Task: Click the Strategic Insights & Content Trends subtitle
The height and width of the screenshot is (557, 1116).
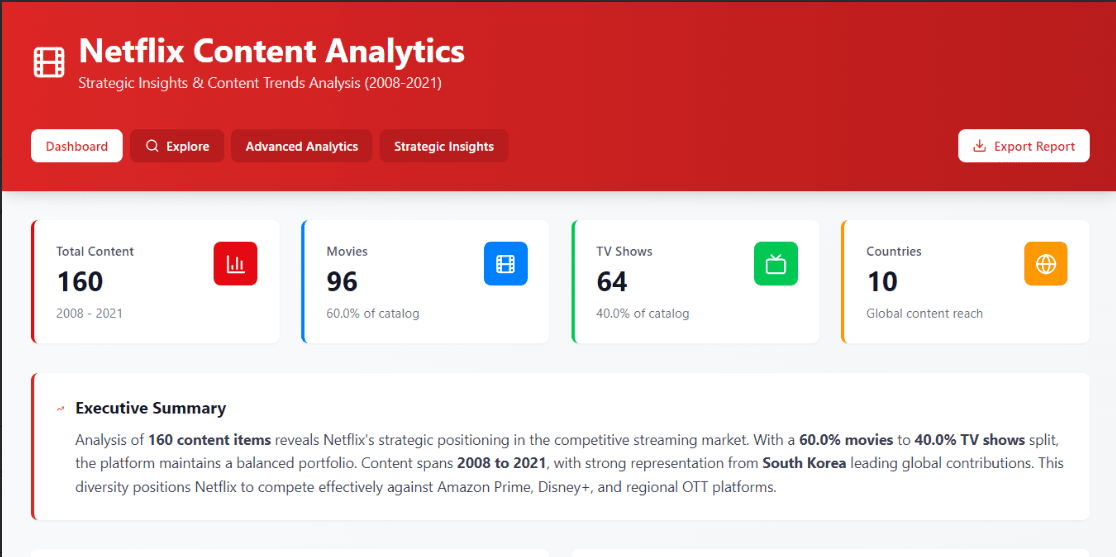Action: click(260, 83)
